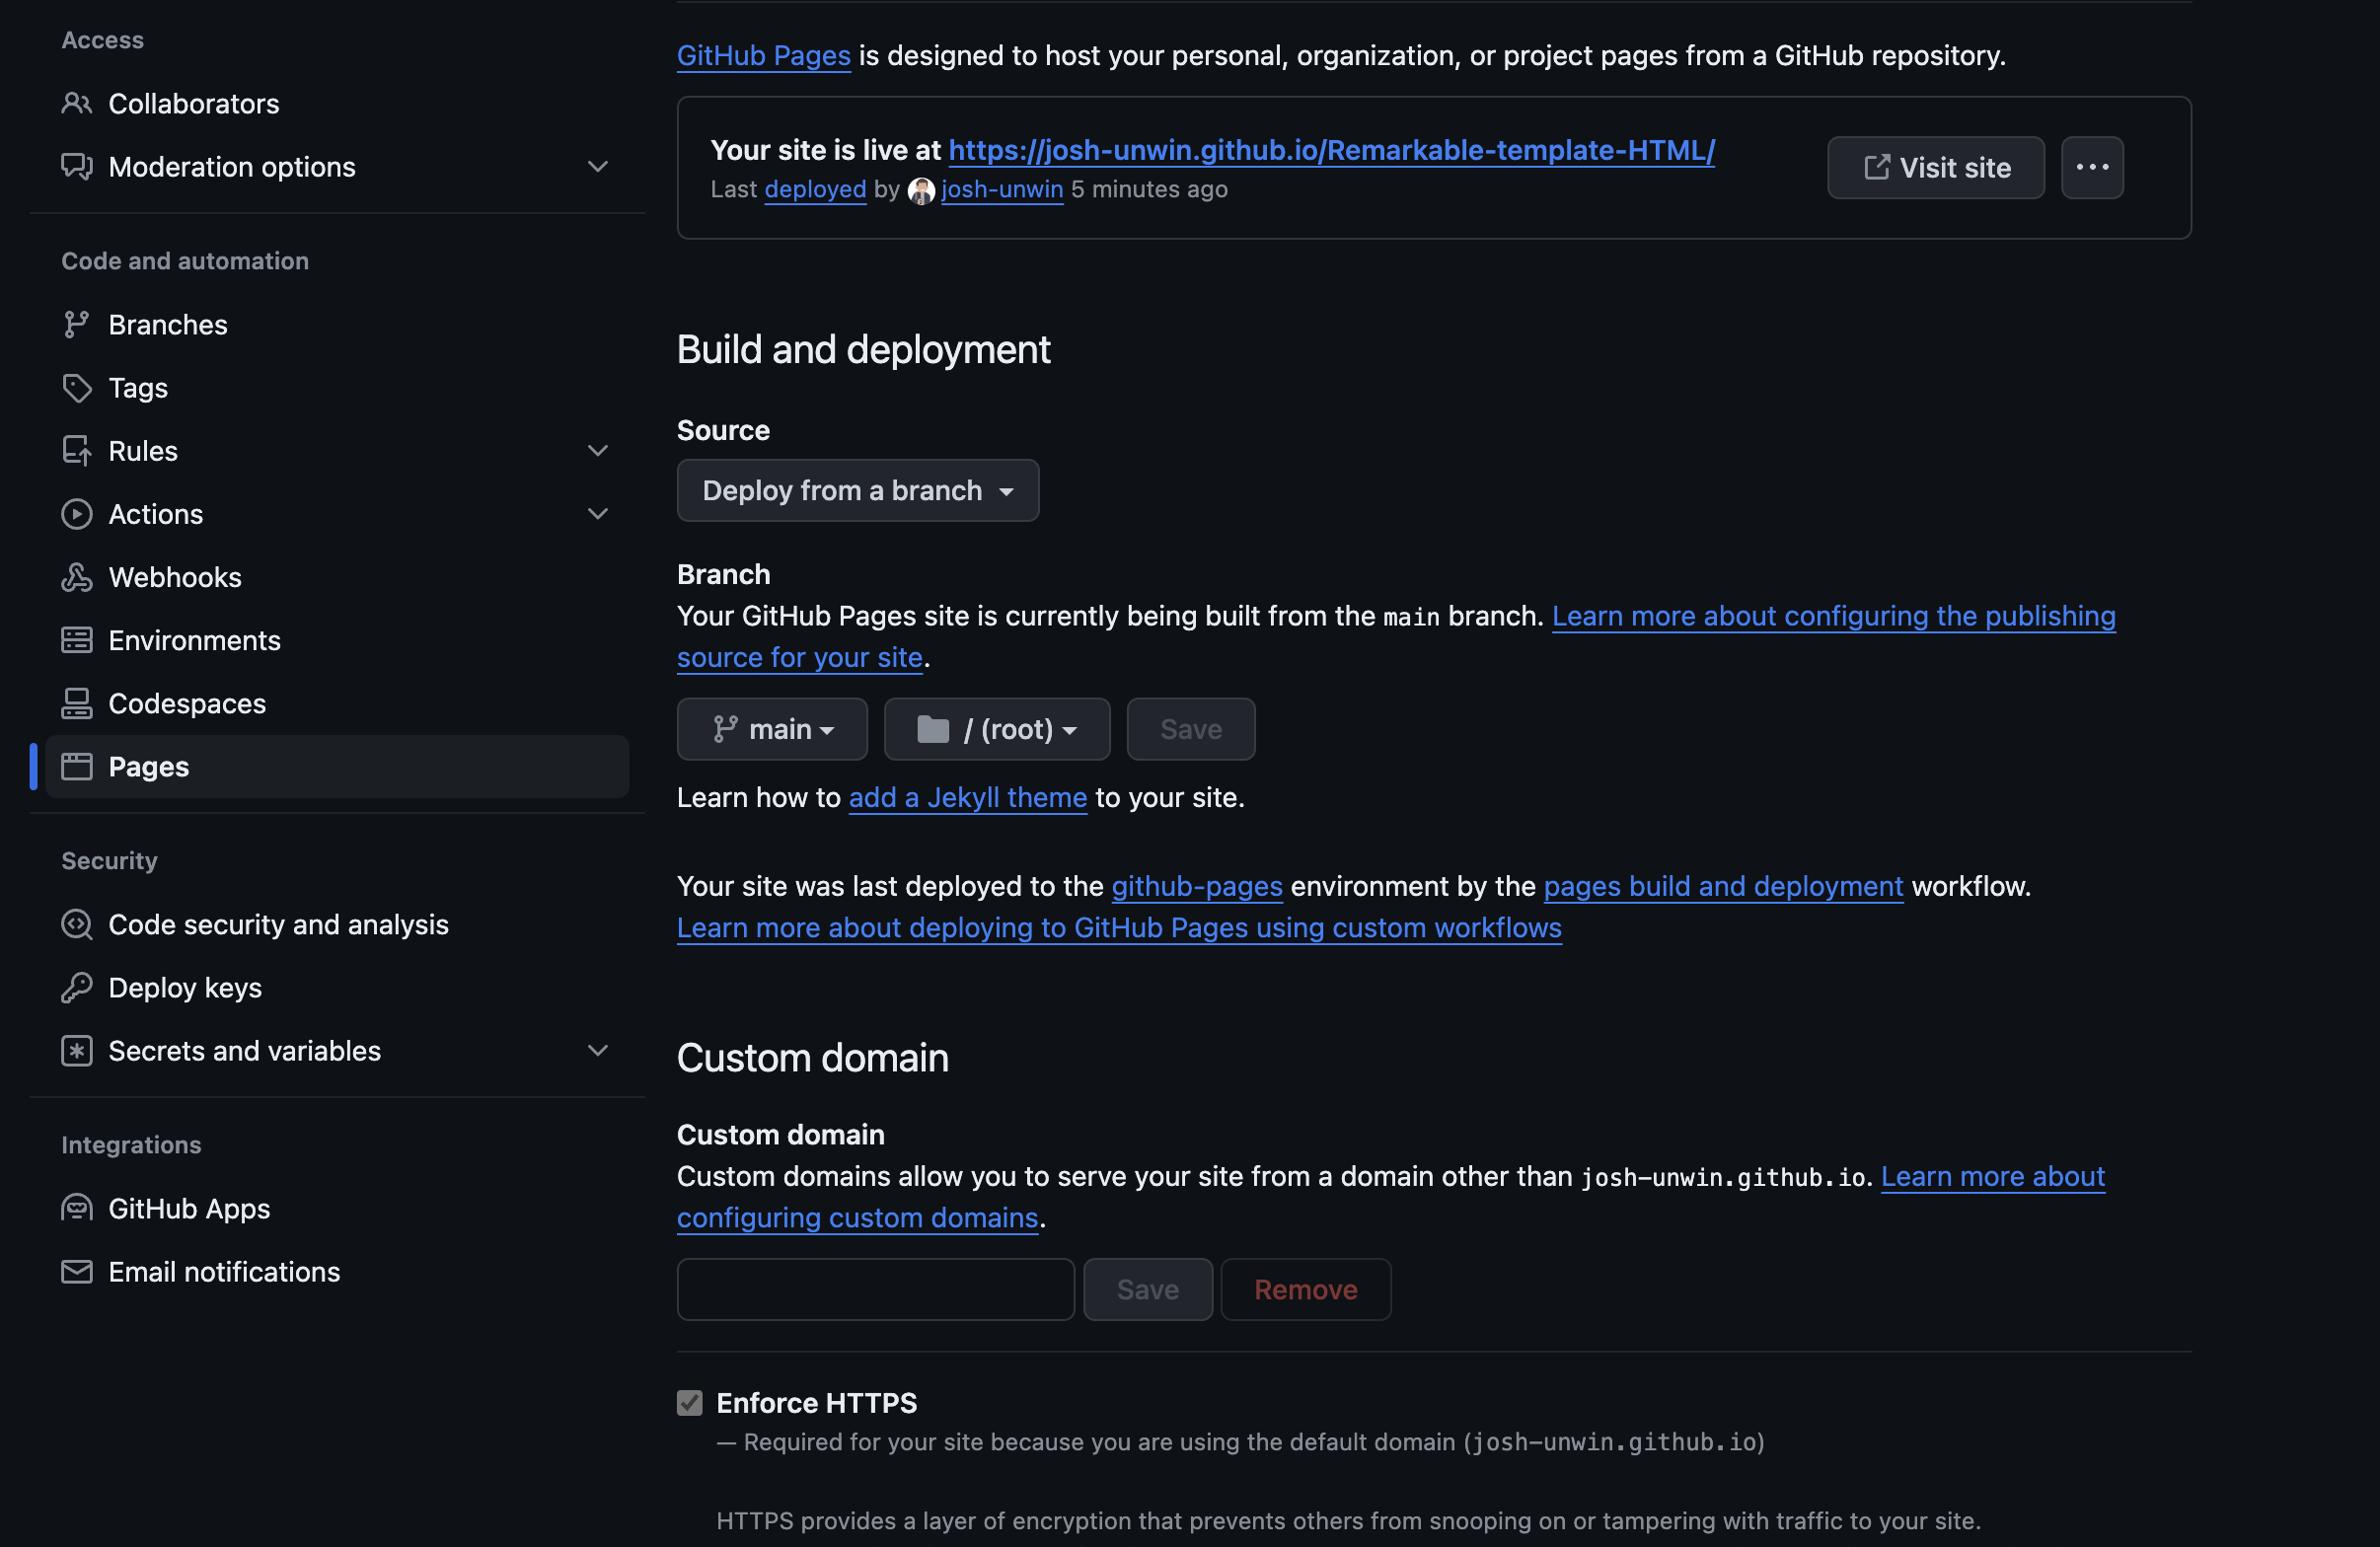The width and height of the screenshot is (2380, 1547).
Task: Open the Deploy from a branch dropdown
Action: pos(858,490)
